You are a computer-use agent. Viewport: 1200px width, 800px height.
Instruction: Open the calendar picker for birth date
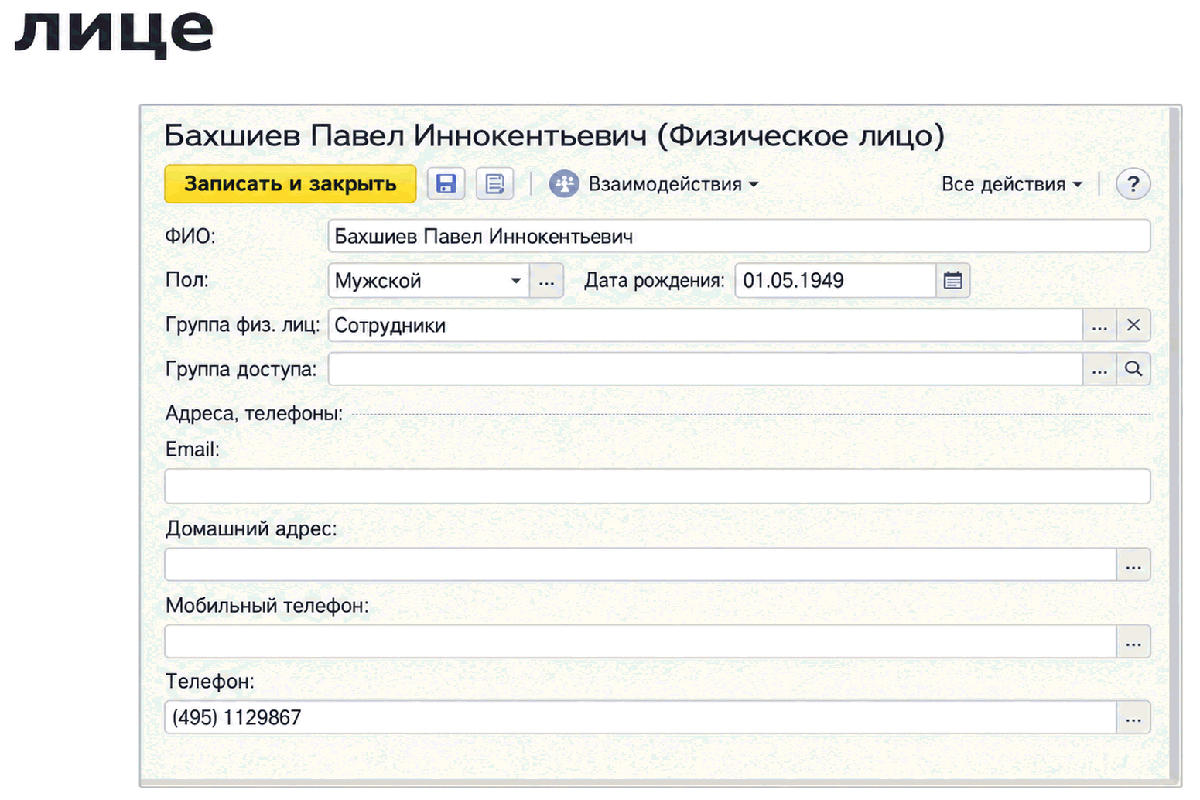tap(953, 281)
